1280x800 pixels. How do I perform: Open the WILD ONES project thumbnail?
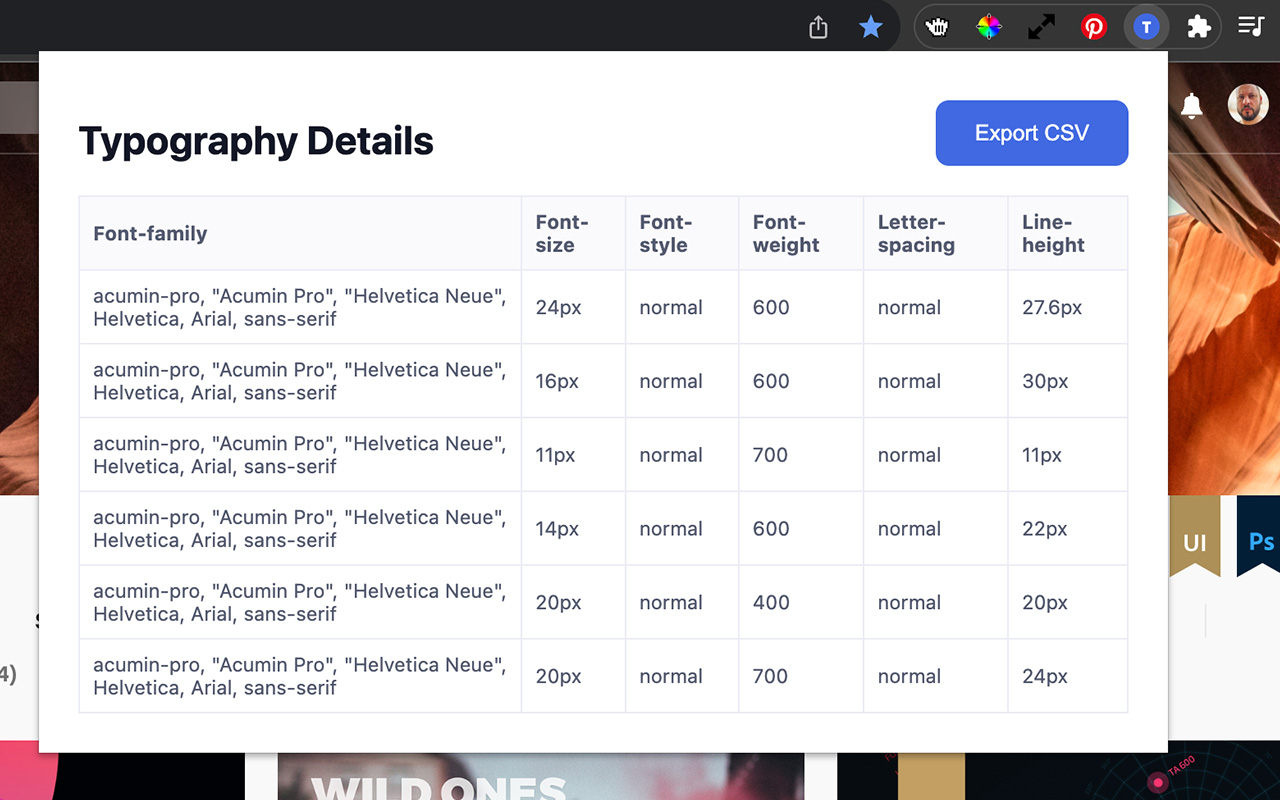coord(541,776)
